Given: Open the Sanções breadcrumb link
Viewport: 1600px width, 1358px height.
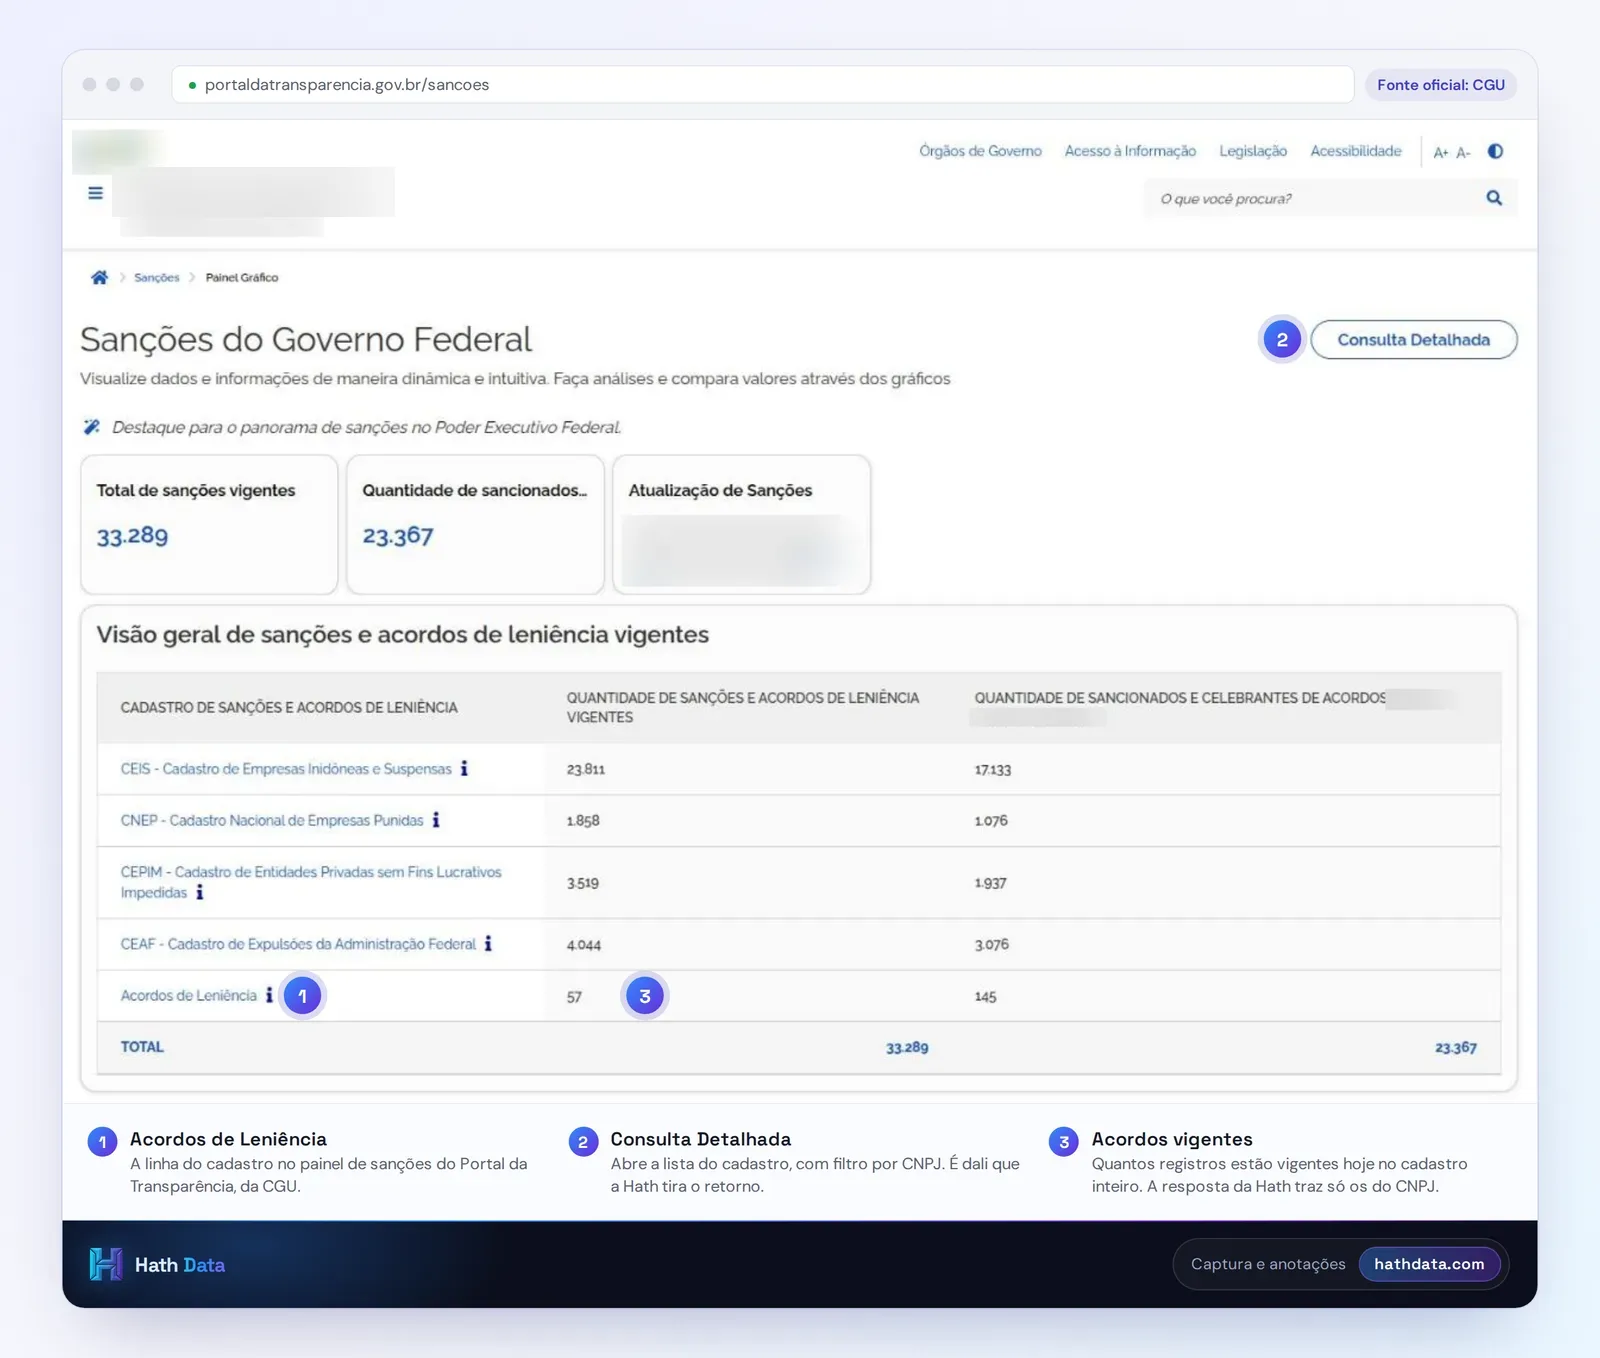Looking at the screenshot, I should click(157, 278).
